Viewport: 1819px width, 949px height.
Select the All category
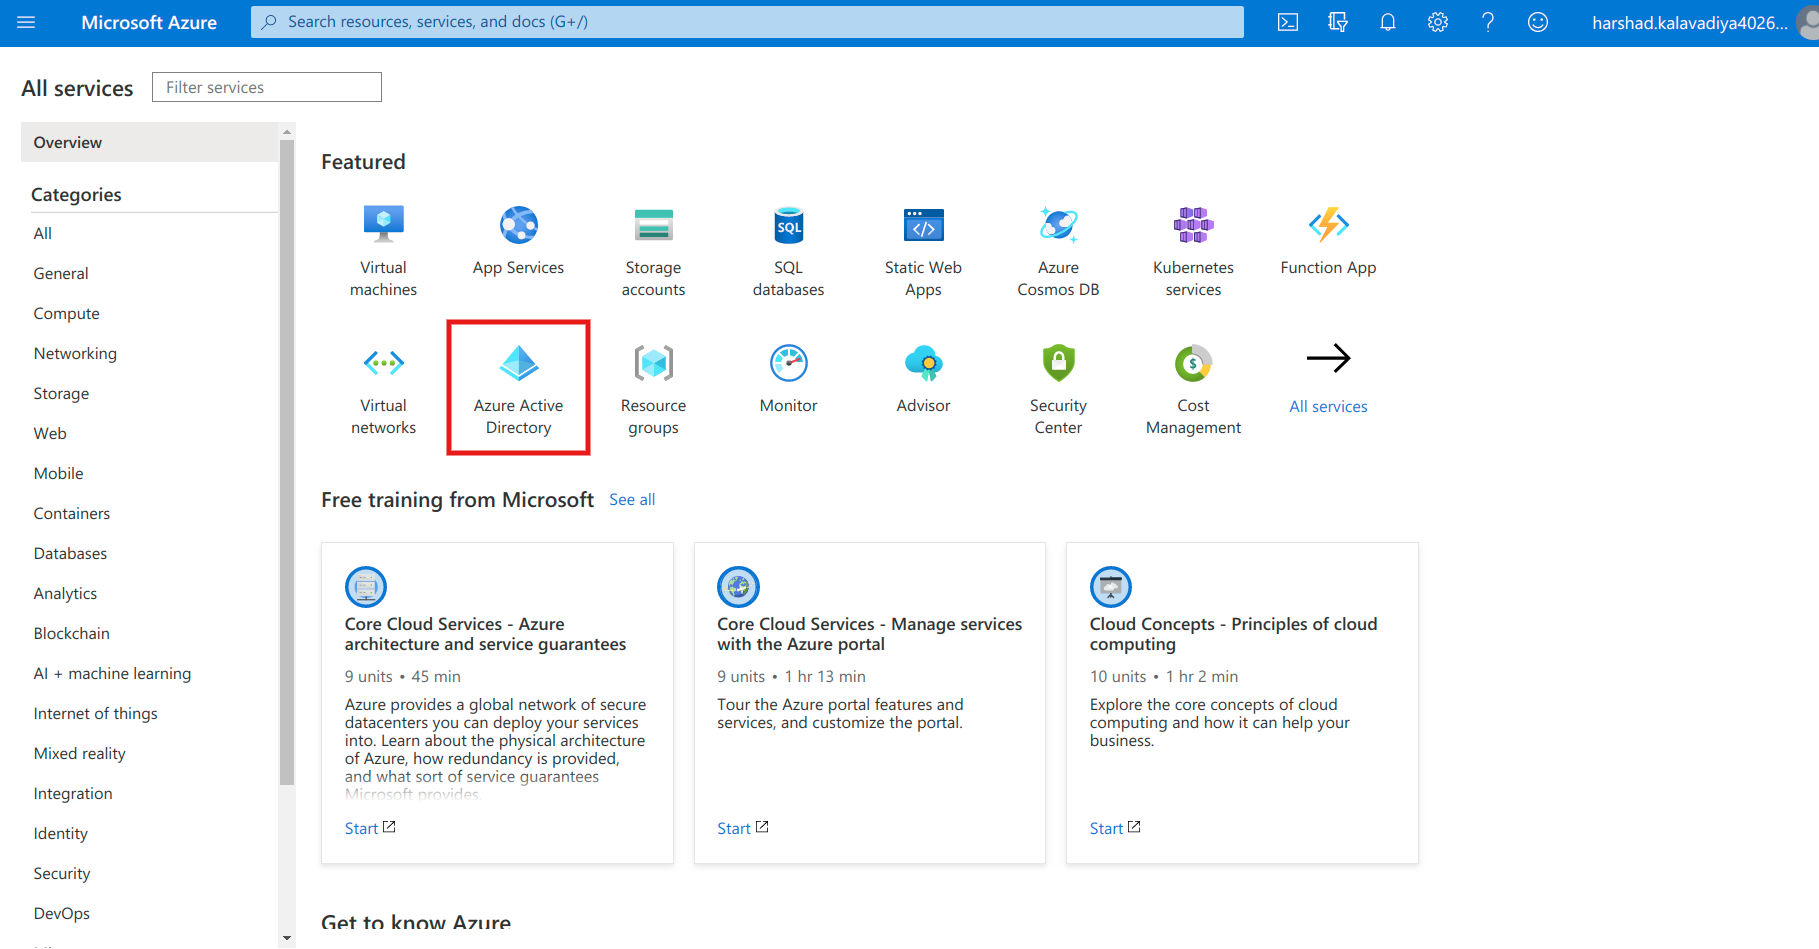[43, 233]
